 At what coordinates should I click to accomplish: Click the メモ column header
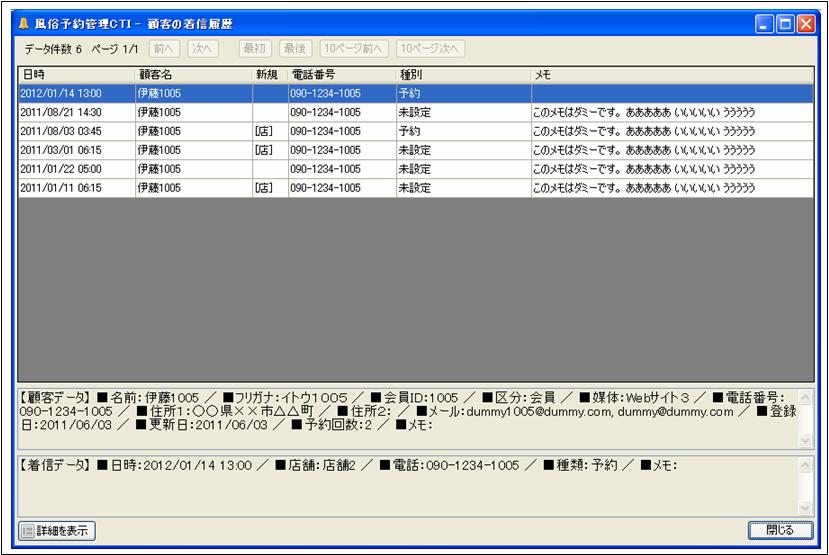671,75
